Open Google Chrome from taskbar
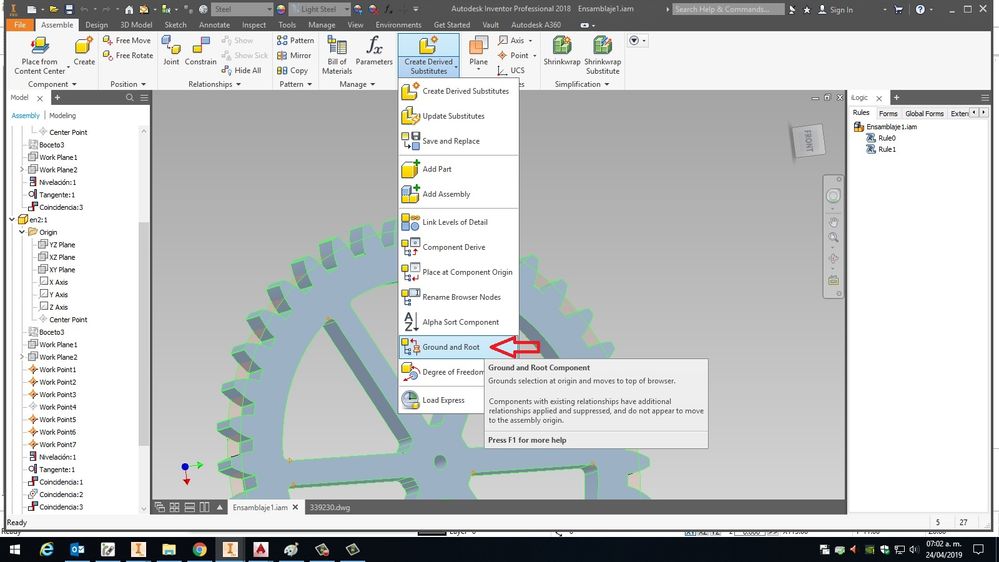999x562 pixels. [199, 549]
